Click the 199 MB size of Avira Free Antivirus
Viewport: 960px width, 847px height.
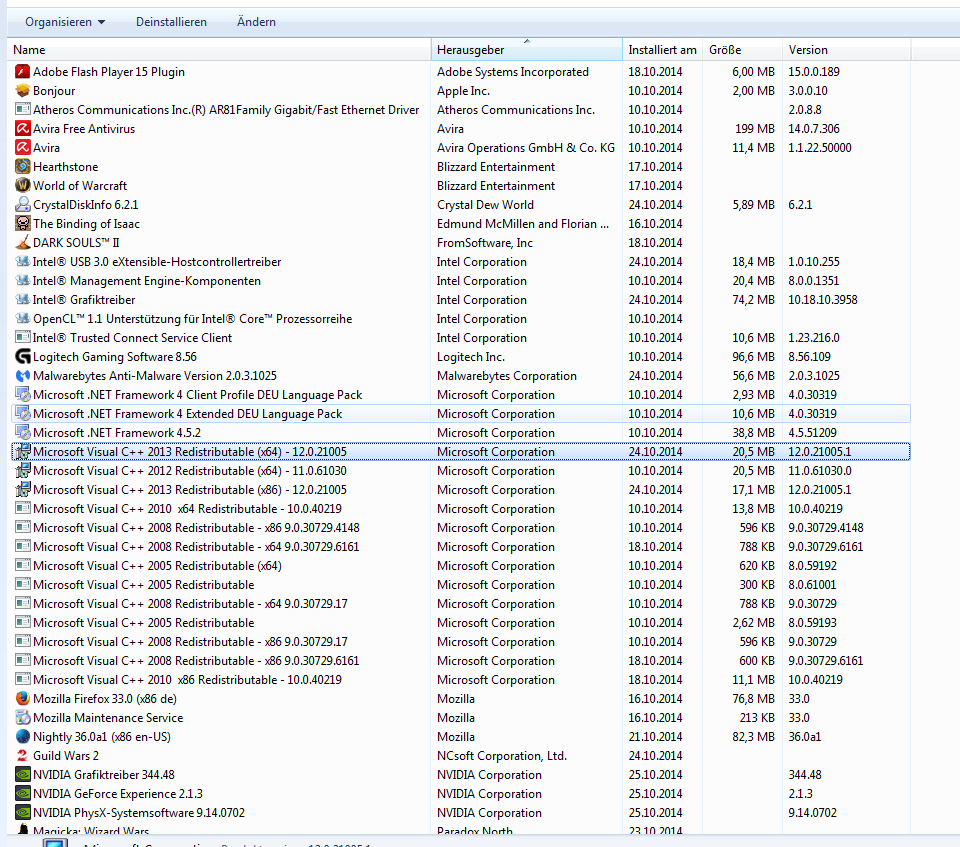coord(755,129)
